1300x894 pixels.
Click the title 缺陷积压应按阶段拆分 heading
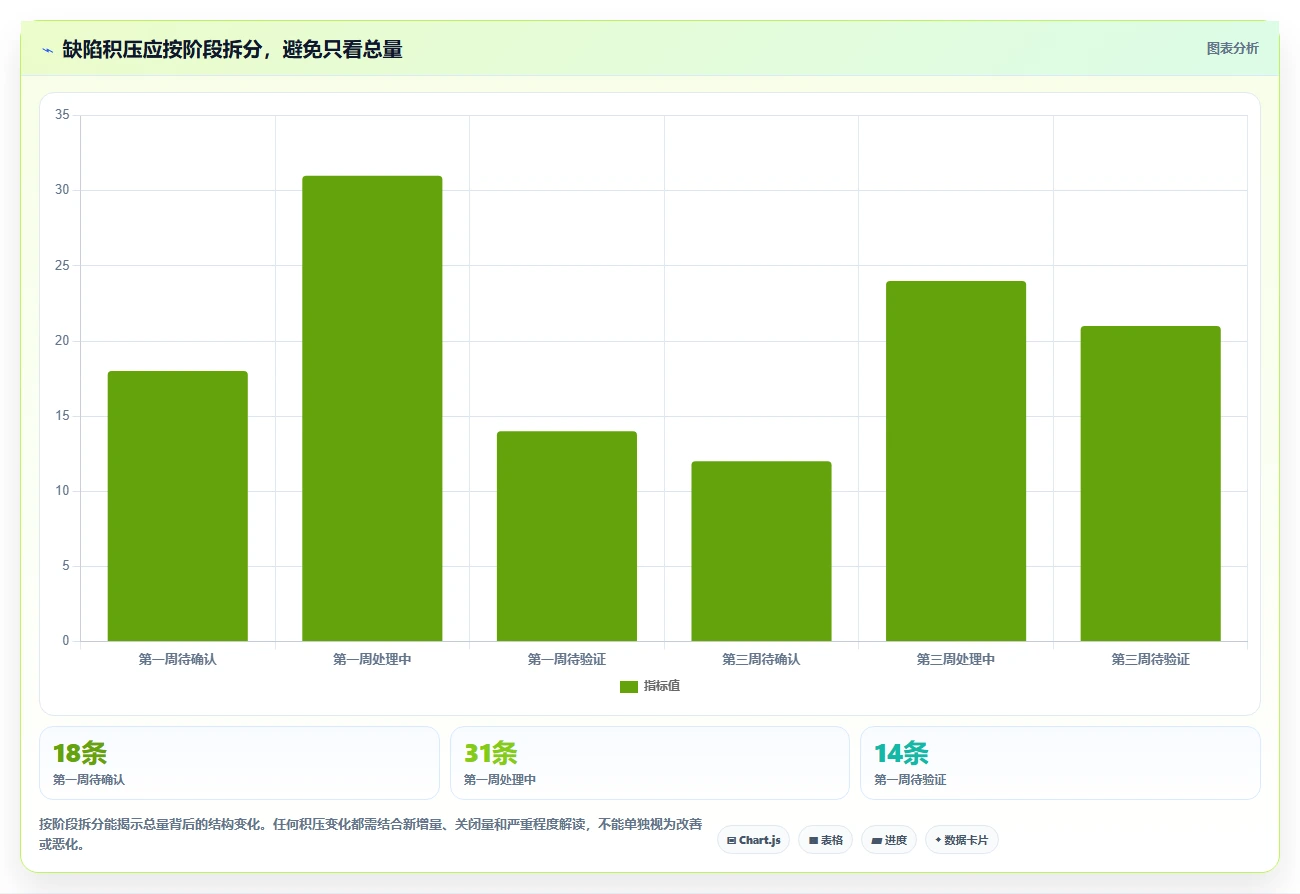point(232,49)
